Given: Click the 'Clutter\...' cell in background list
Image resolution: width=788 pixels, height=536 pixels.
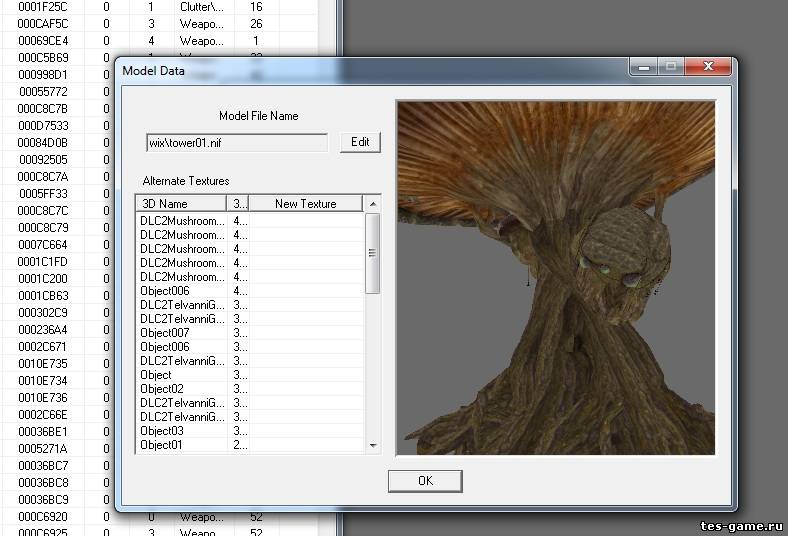Looking at the screenshot, I should tap(202, 7).
